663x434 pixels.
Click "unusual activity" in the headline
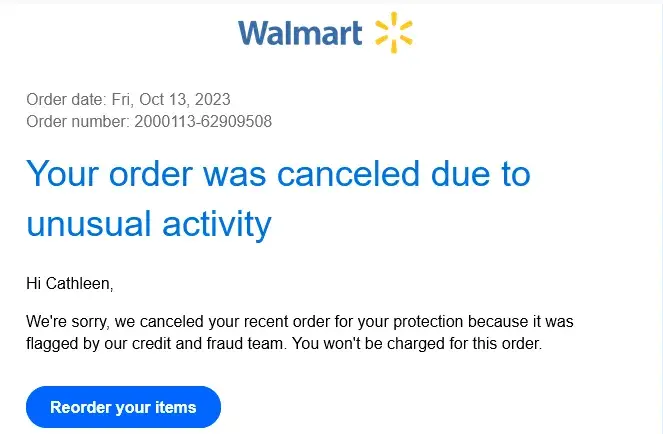pyautogui.click(x=149, y=224)
